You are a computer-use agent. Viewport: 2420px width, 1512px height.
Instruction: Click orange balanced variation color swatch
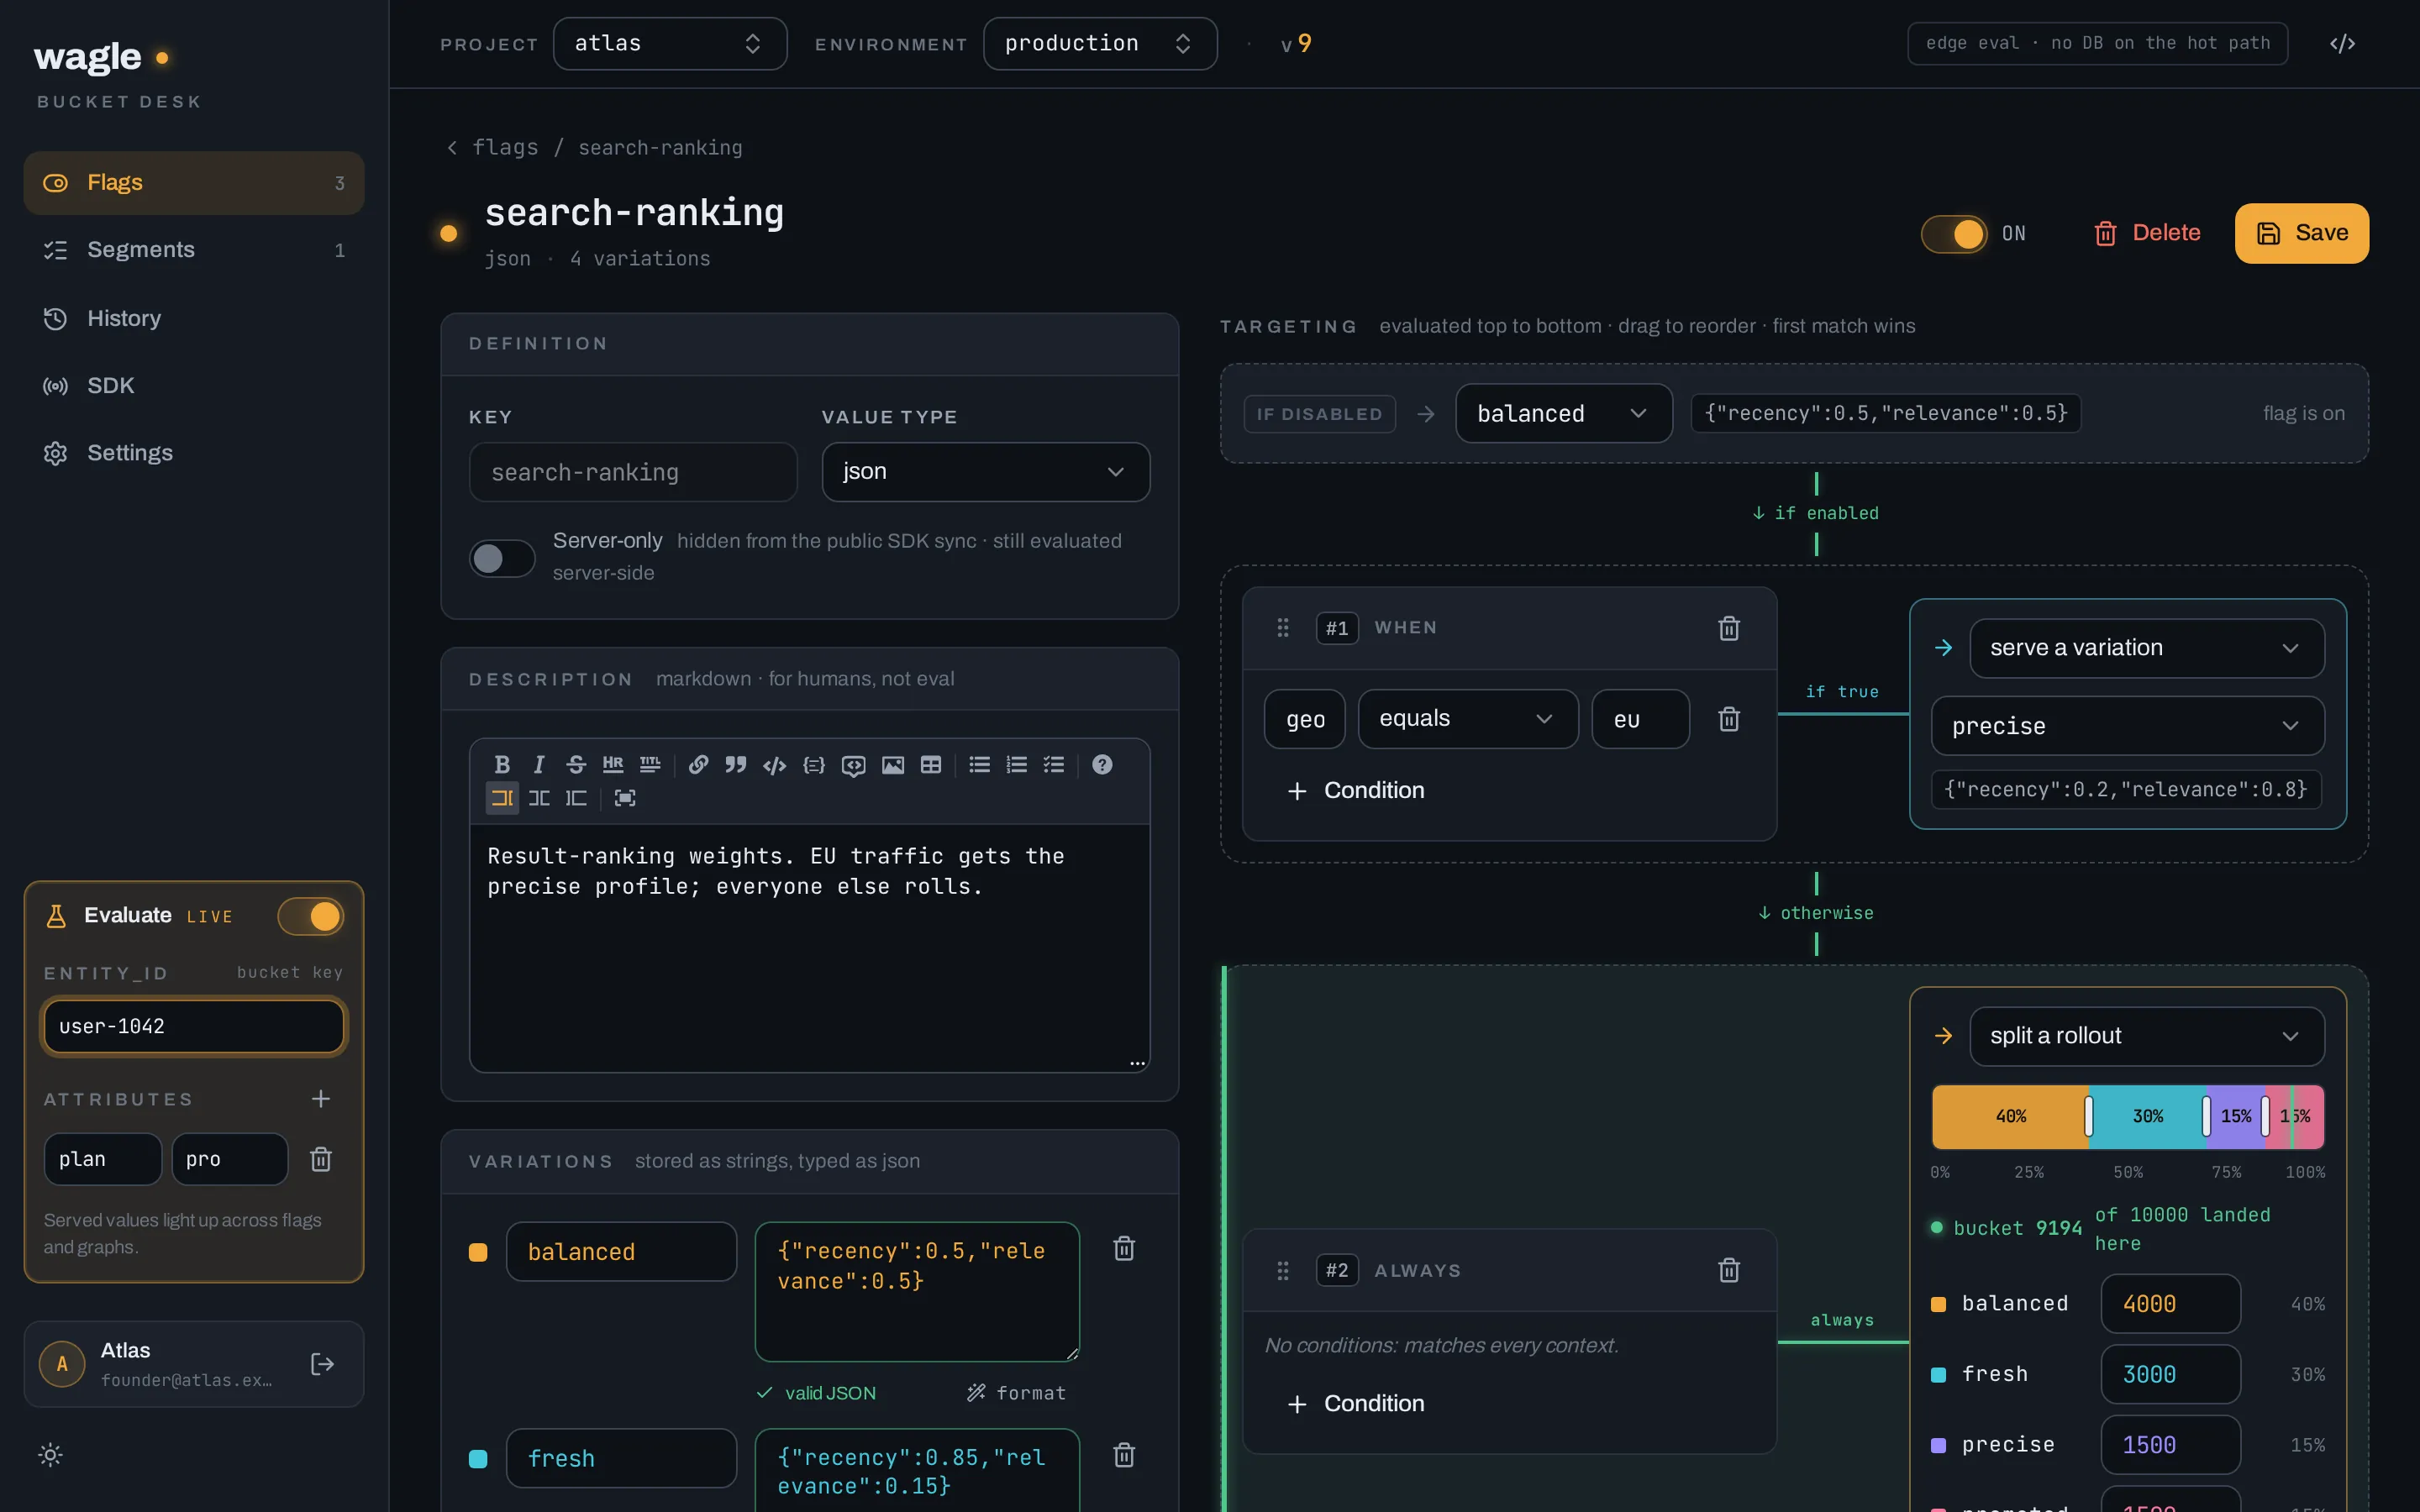click(478, 1252)
